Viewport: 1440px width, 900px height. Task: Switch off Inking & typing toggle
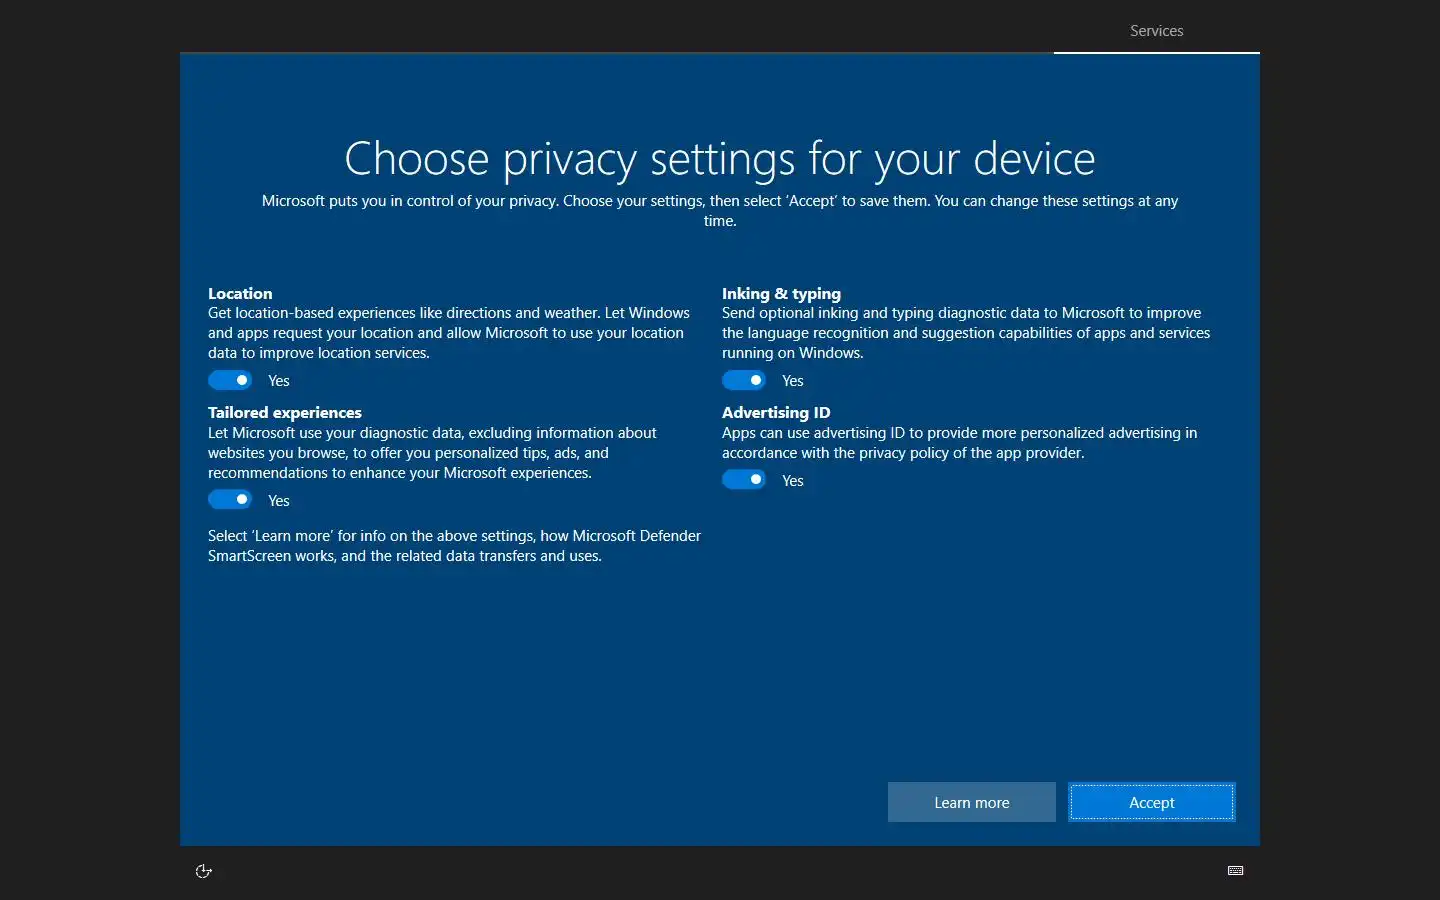click(744, 381)
